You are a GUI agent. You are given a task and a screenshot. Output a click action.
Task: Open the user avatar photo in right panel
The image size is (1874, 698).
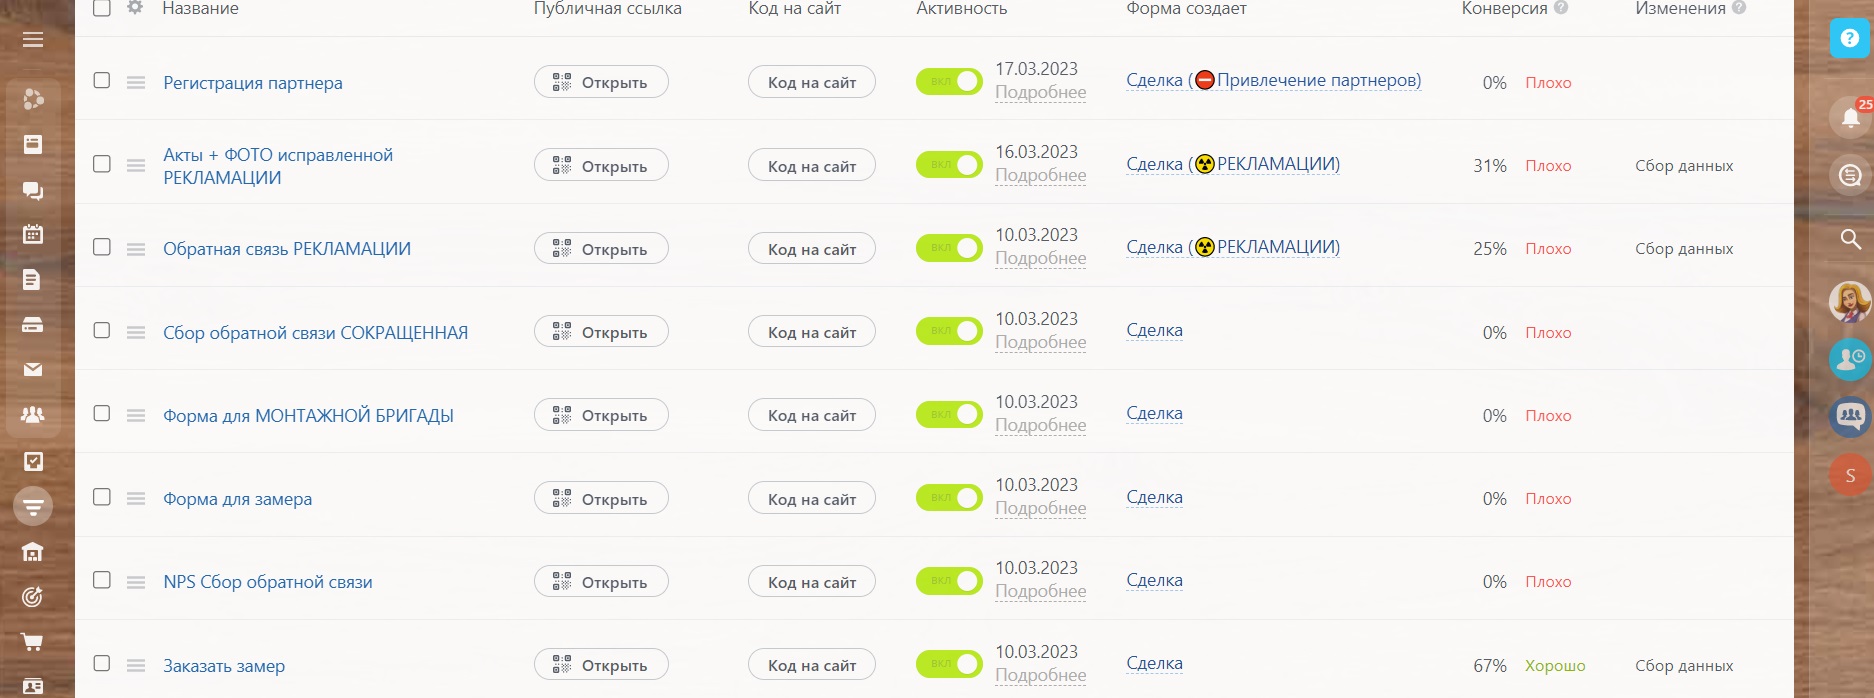tap(1850, 301)
